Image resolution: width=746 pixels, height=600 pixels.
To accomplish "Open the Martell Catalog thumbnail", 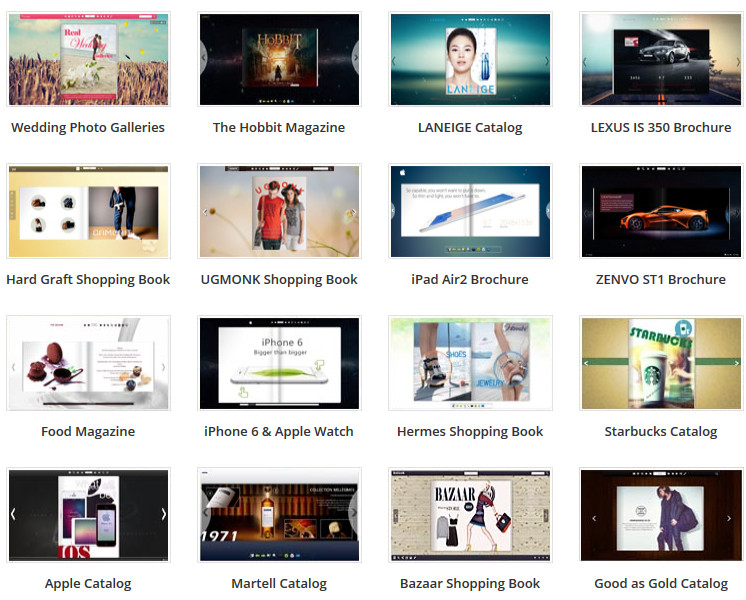I will point(279,515).
